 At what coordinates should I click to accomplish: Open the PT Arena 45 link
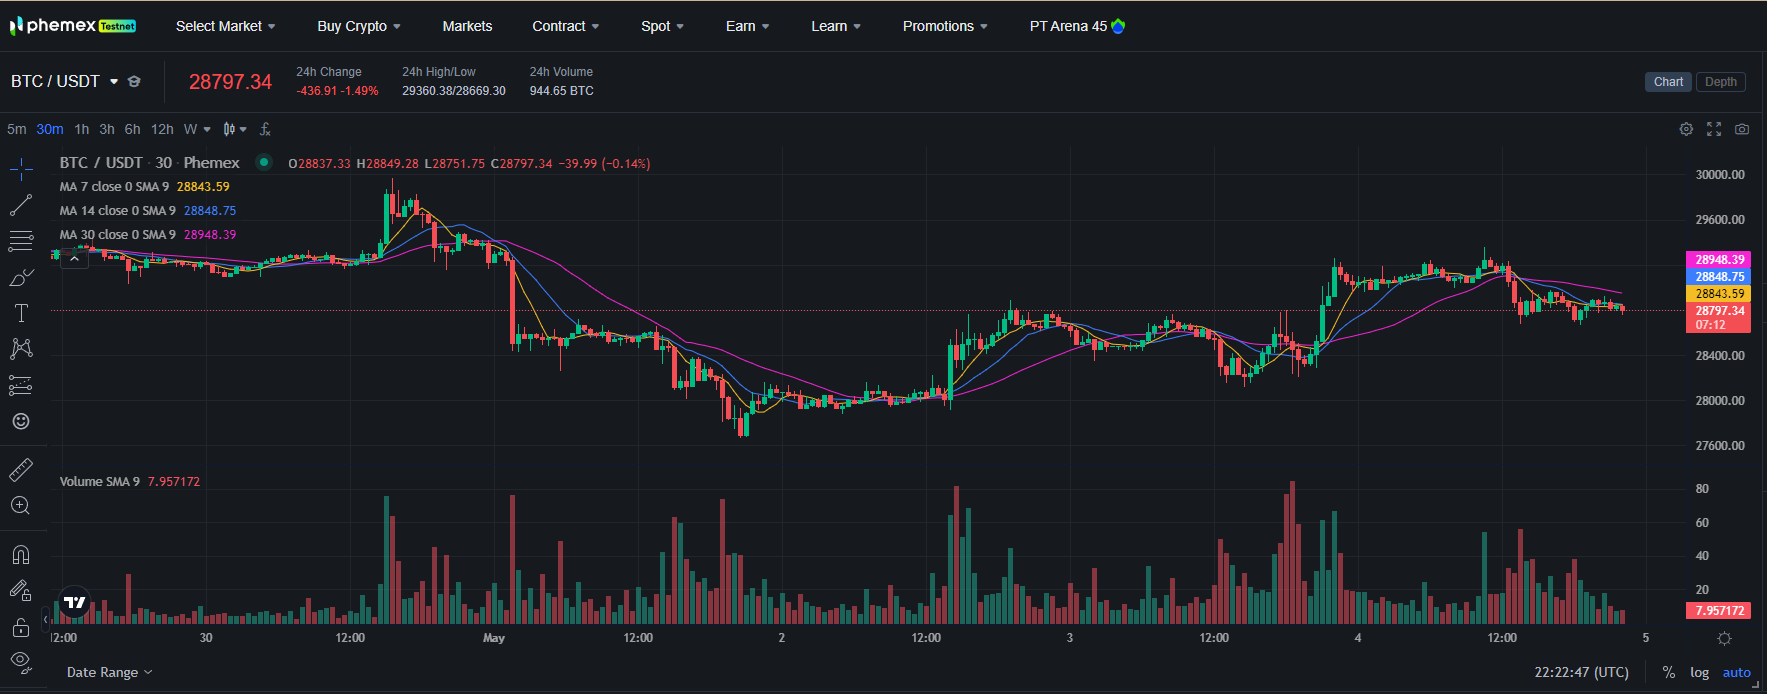tap(1077, 26)
